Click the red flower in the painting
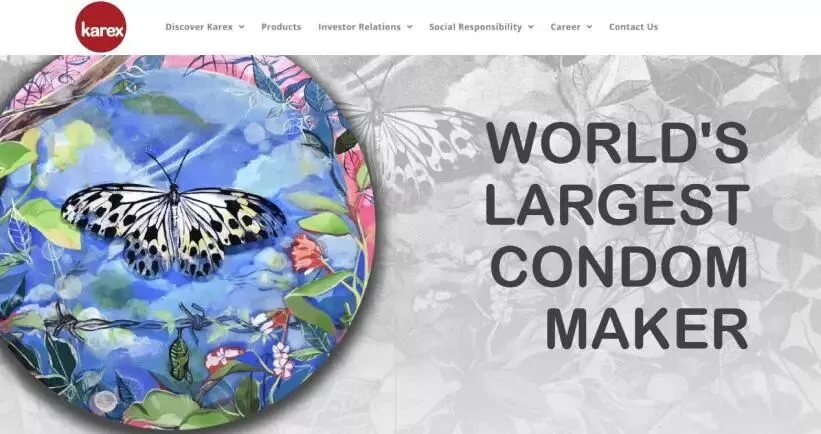This screenshot has height=434, width=821. click(x=307, y=253)
